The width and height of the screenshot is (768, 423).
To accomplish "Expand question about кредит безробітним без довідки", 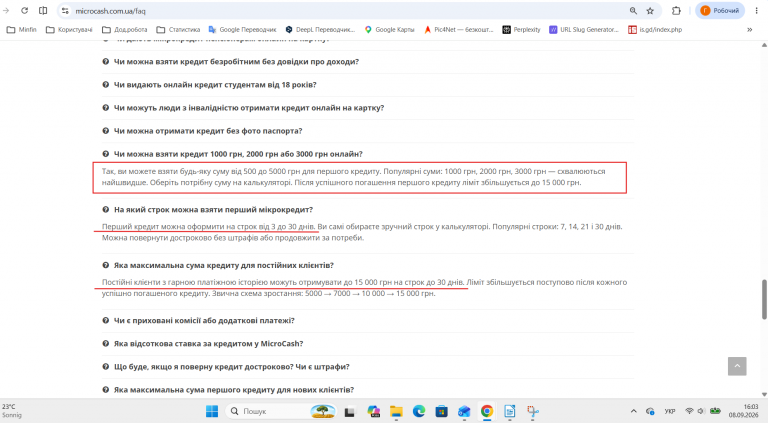I will pos(236,62).
